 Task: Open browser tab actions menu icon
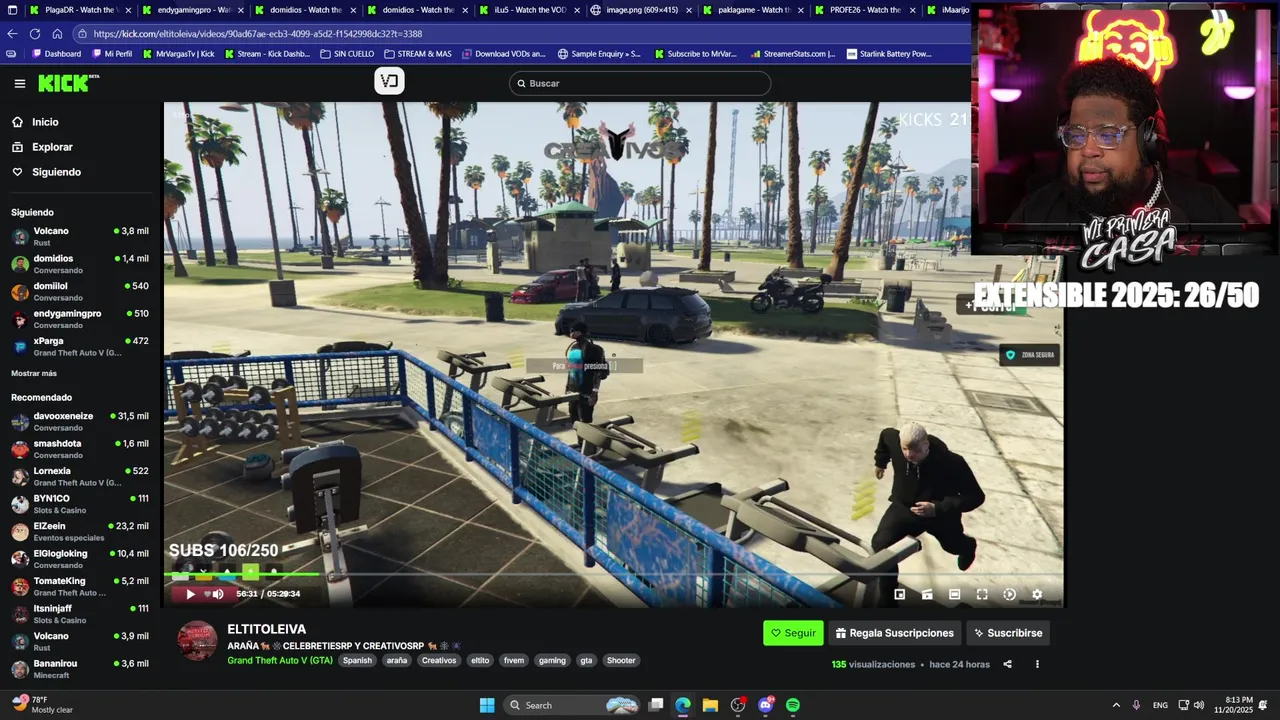12,10
